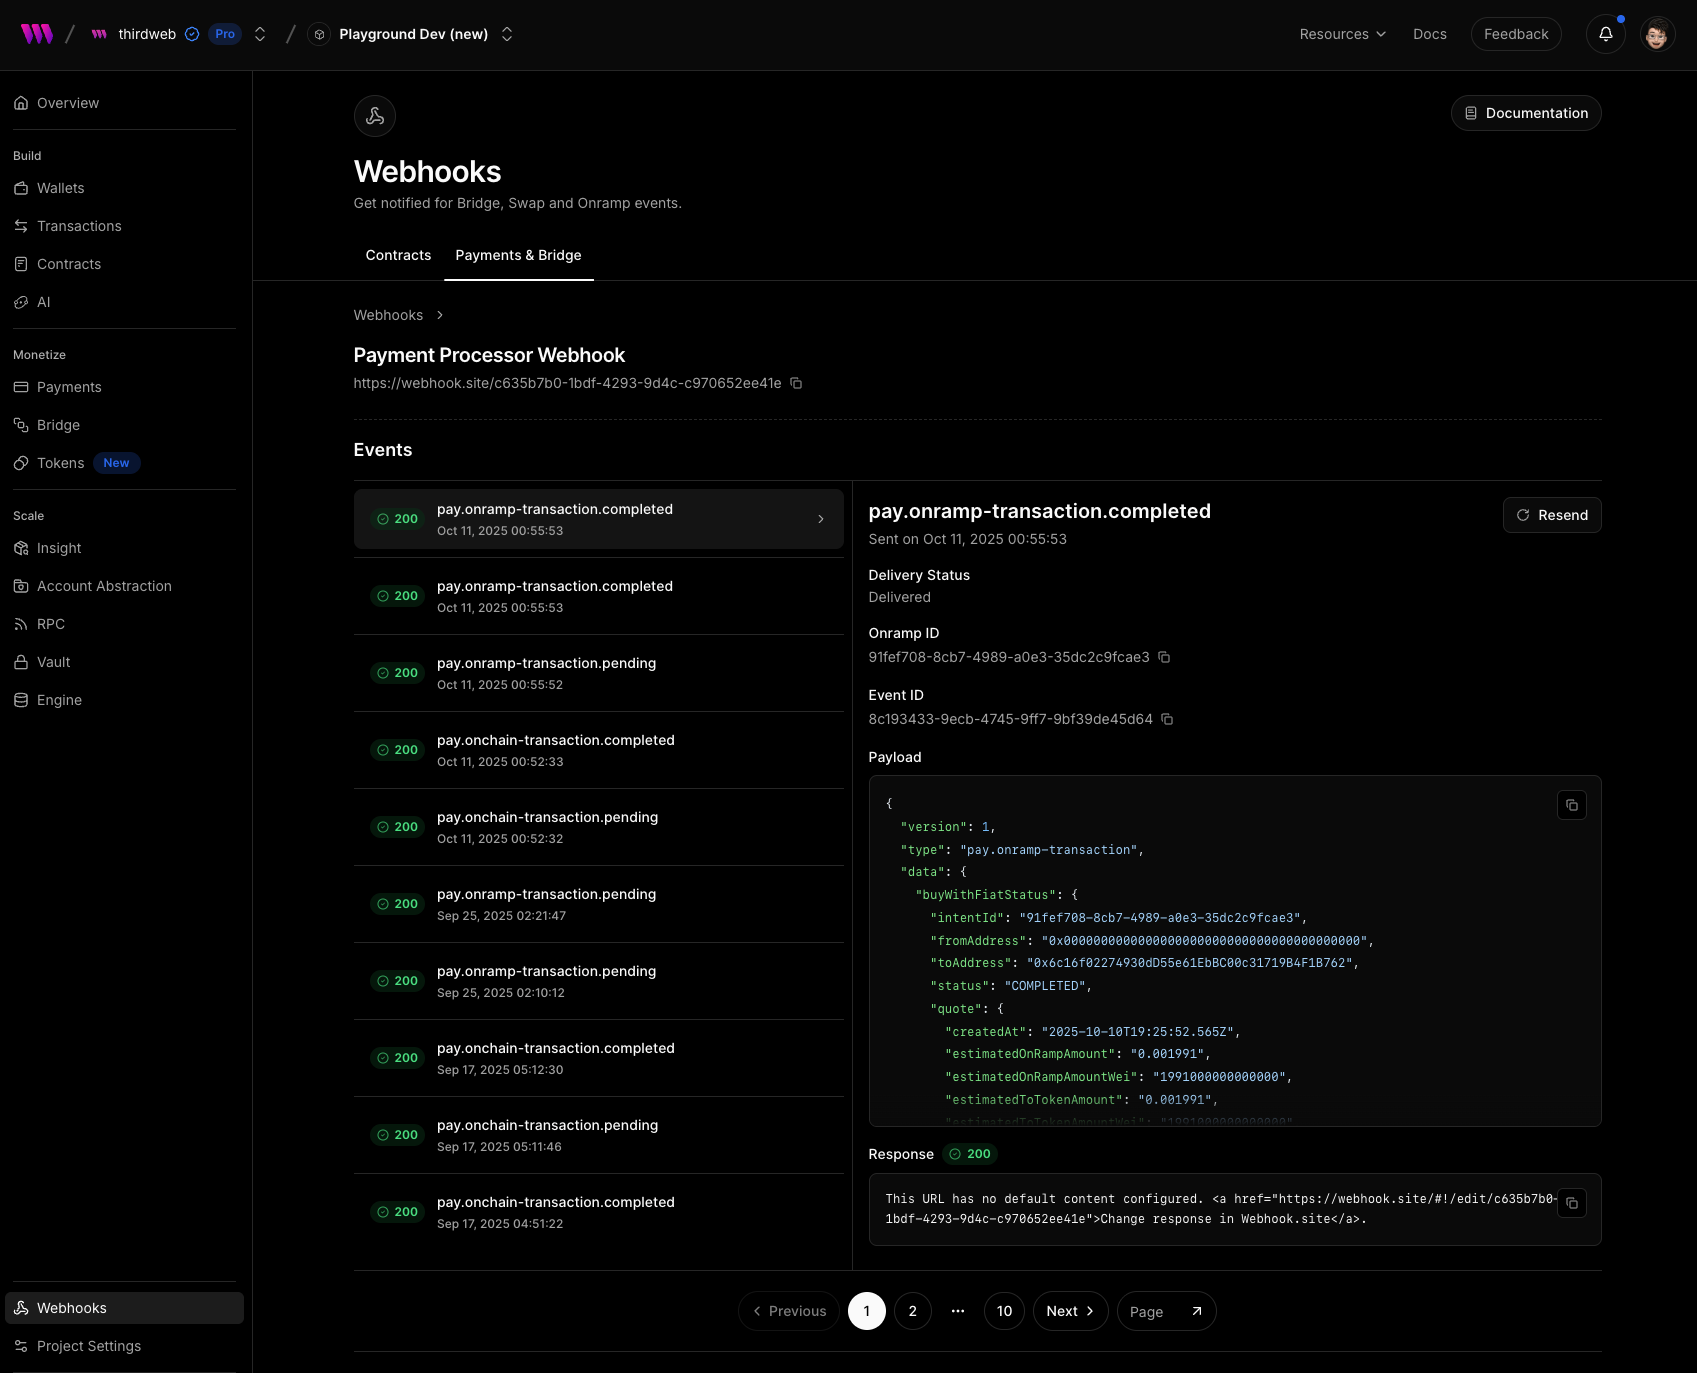Expand the thirdweb team switcher
The image size is (1697, 1373).
point(260,34)
